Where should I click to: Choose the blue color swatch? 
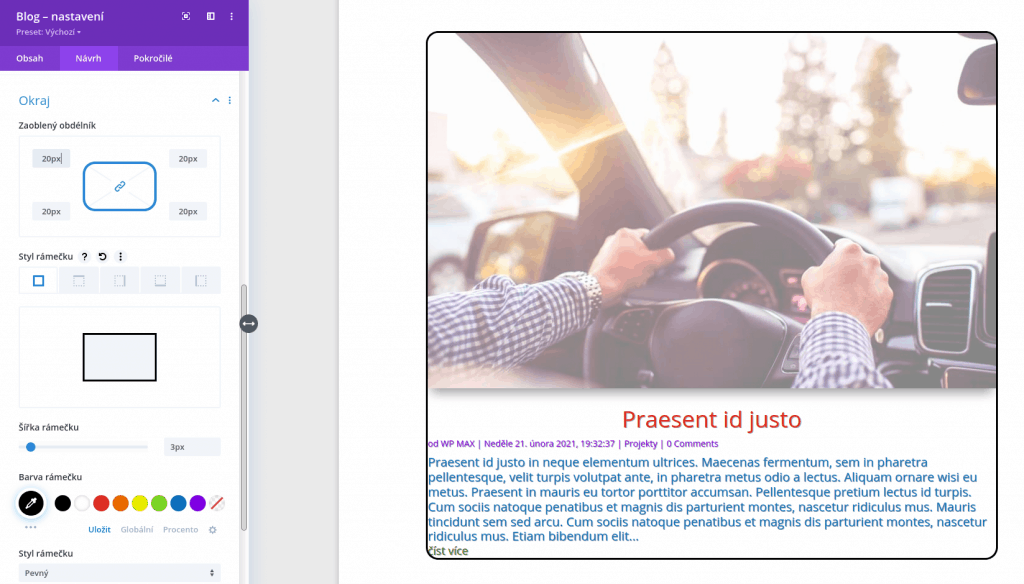[178, 503]
